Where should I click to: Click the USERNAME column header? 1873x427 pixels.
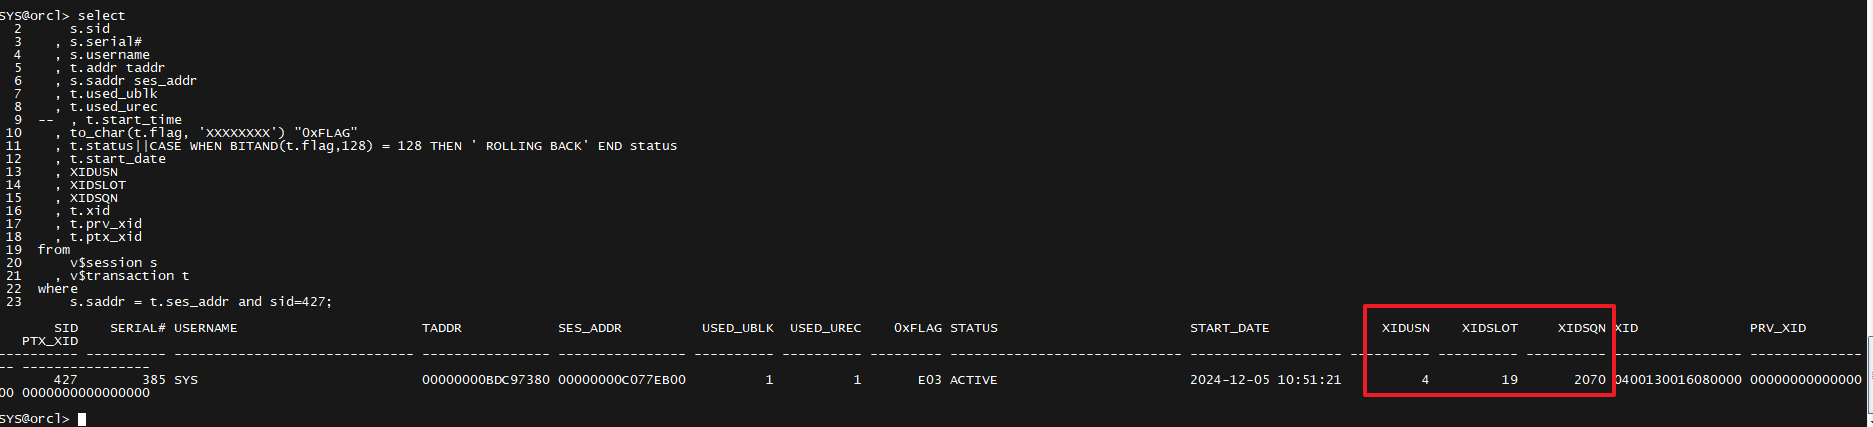pos(205,328)
